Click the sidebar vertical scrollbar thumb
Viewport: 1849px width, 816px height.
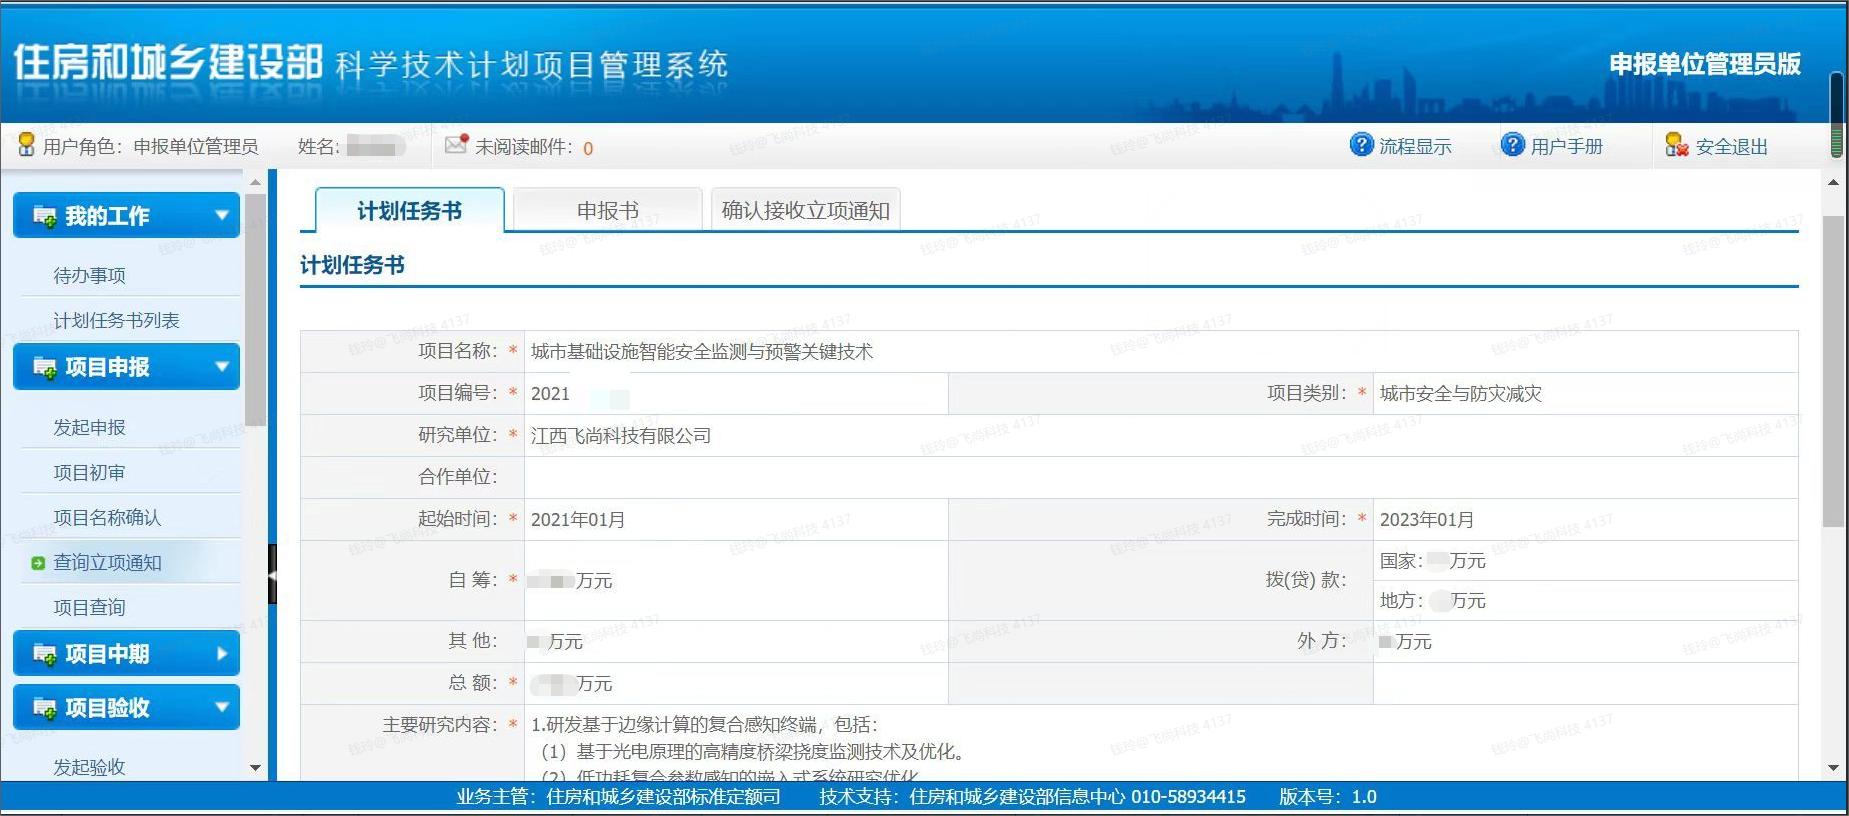[255, 309]
